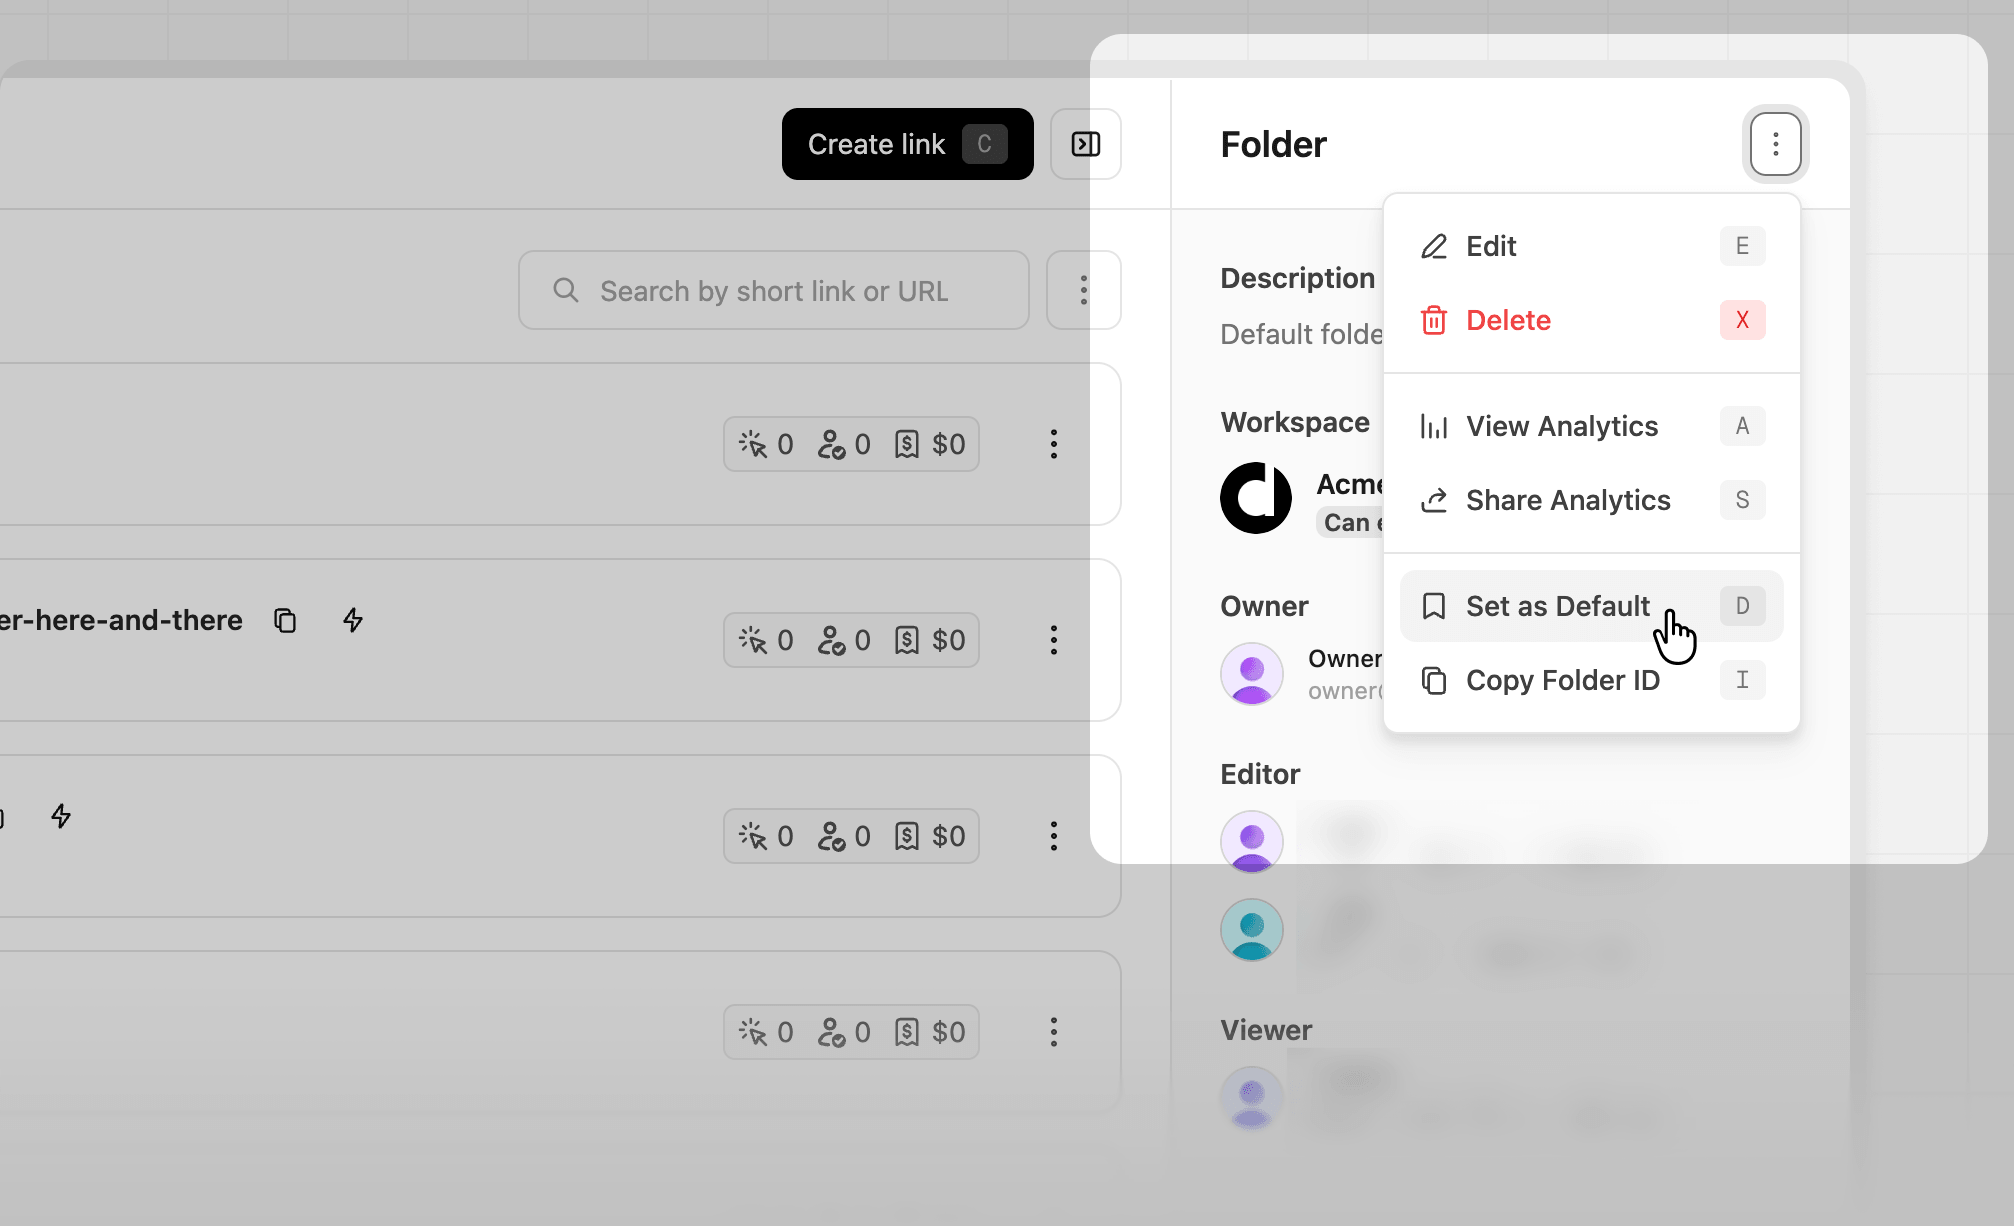Open the Folder three-dot options menu

coord(1775,144)
